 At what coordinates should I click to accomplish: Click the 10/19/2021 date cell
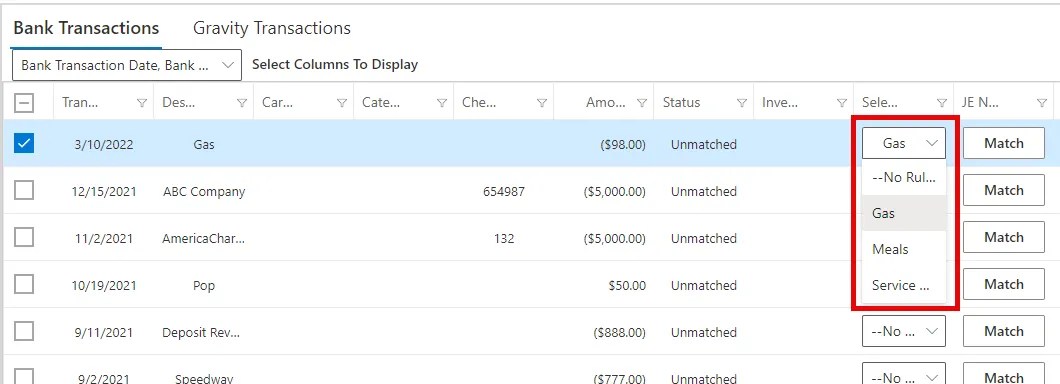tap(103, 286)
